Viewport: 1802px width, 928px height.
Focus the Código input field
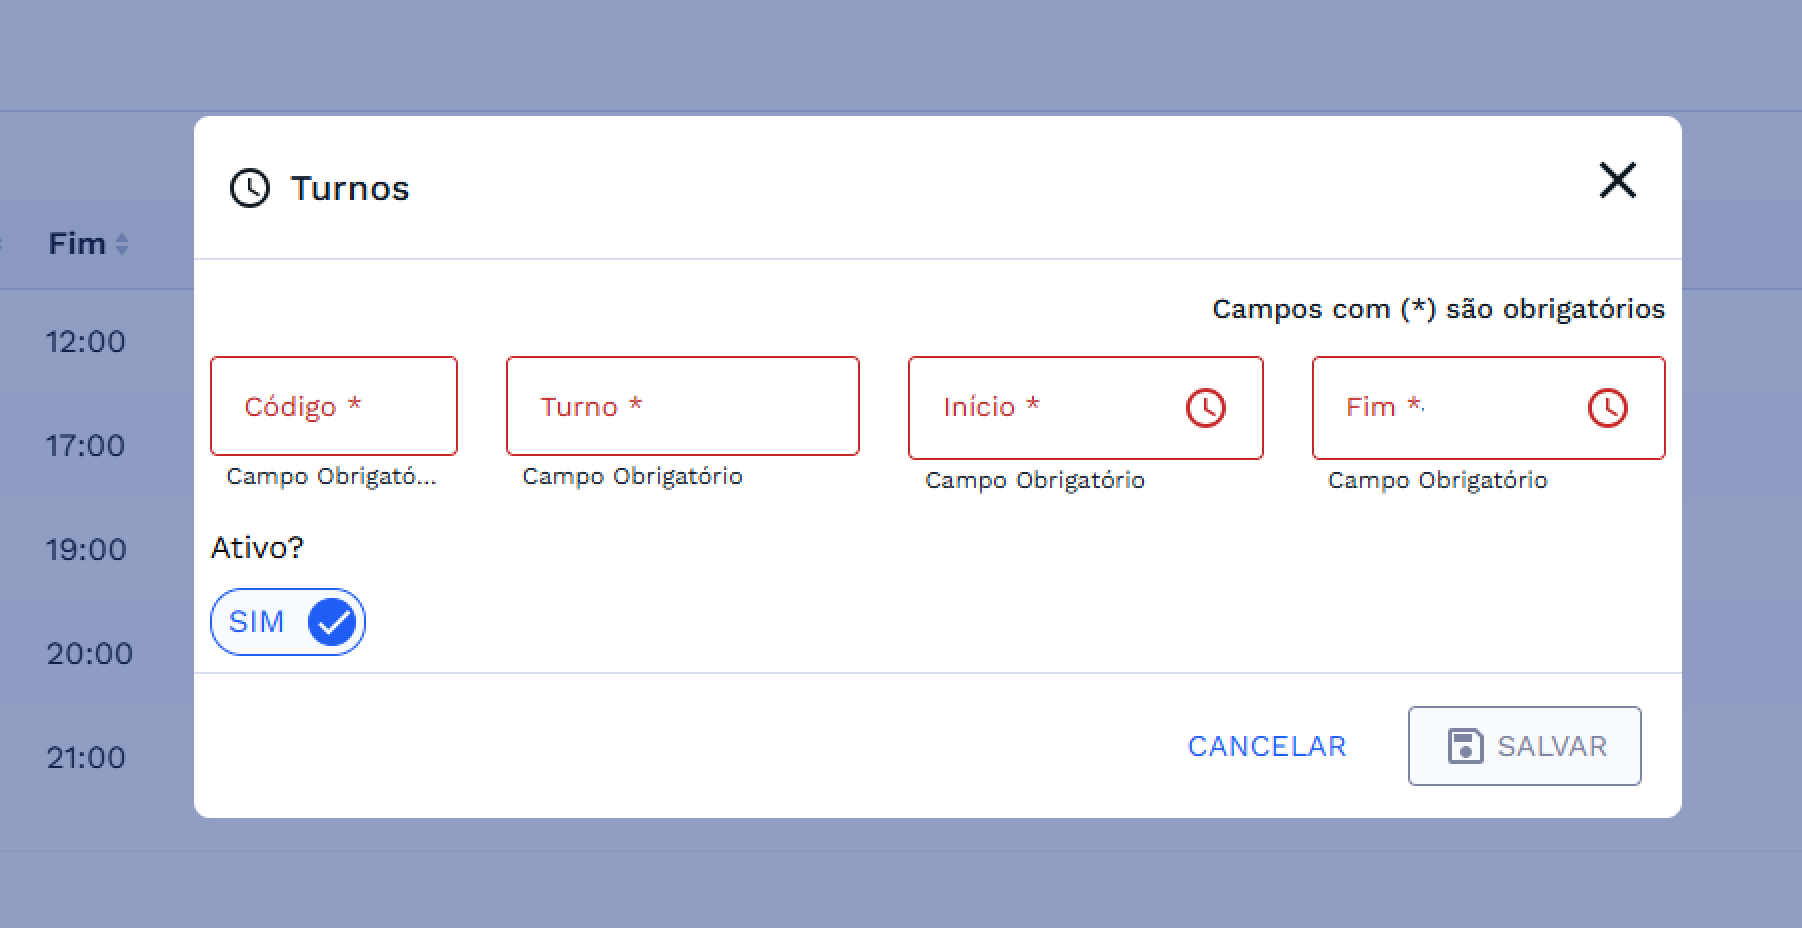(x=333, y=406)
